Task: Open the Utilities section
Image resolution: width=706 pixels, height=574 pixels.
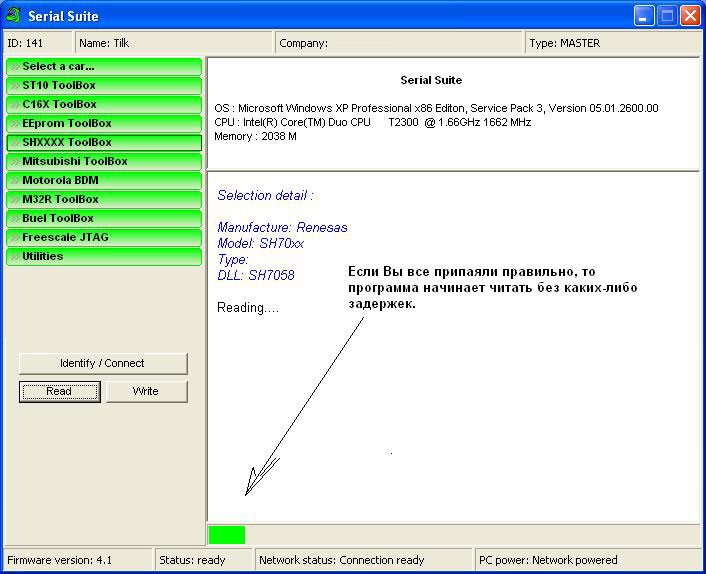Action: tap(104, 256)
